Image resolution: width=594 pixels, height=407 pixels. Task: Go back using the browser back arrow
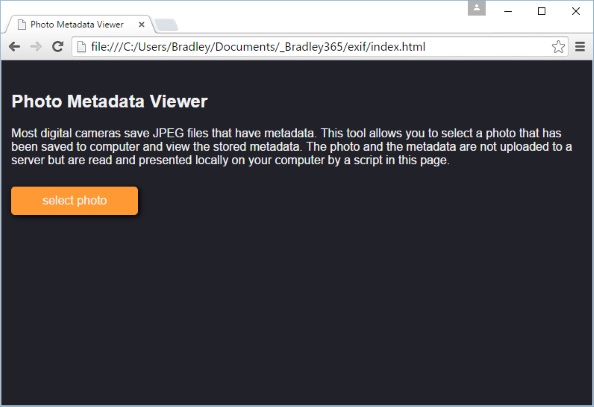pyautogui.click(x=14, y=47)
